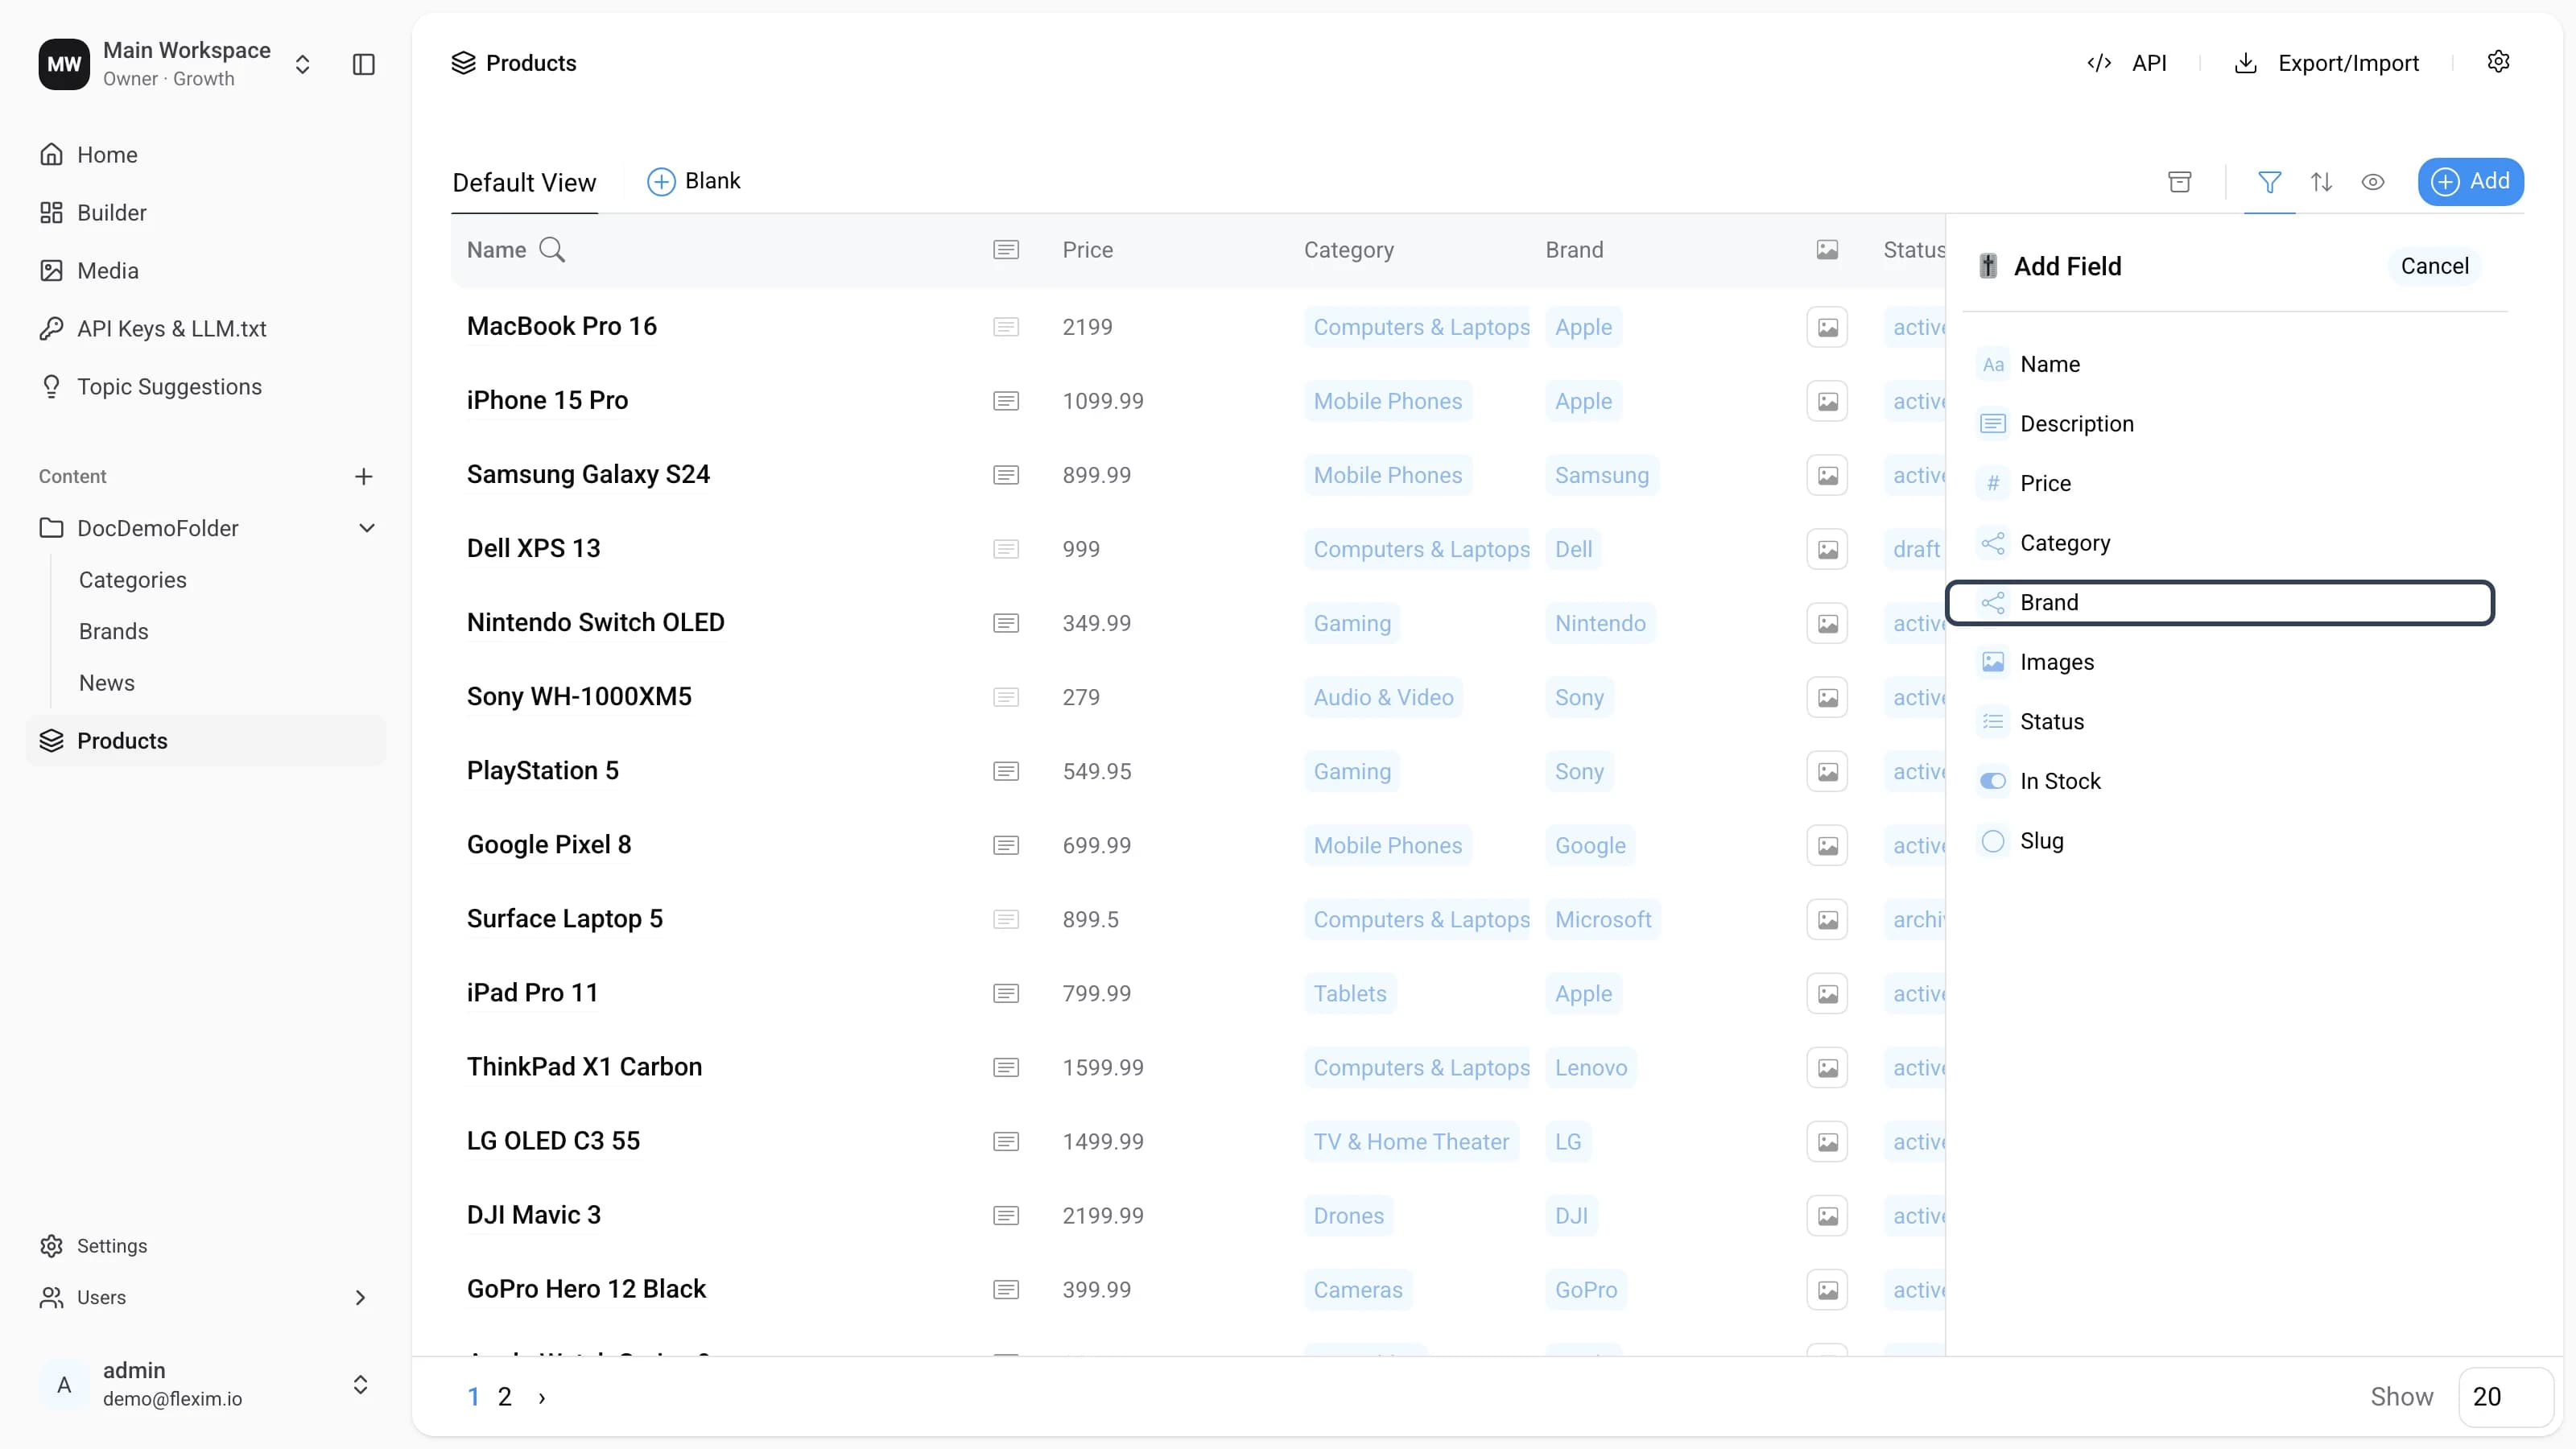The image size is (2576, 1449).
Task: Collapse the DocDemoFolder chevron
Action: pos(367,528)
